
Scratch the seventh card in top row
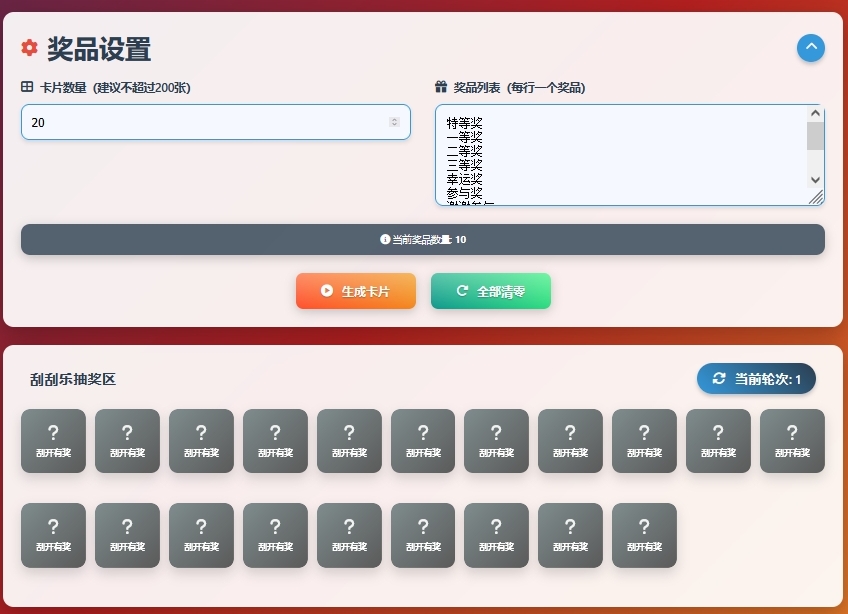click(496, 441)
